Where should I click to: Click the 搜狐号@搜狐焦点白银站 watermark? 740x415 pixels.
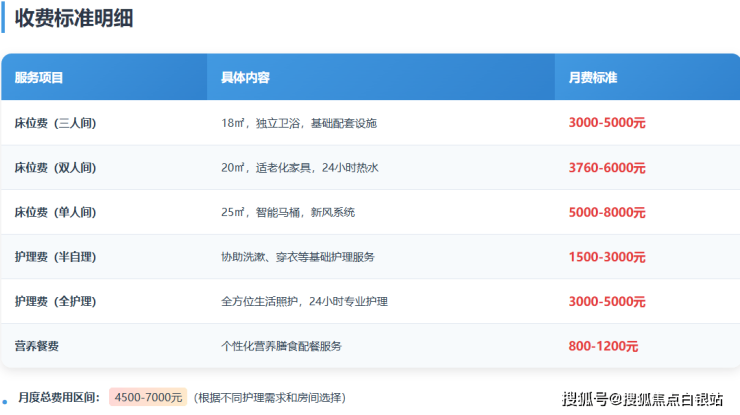click(x=642, y=399)
